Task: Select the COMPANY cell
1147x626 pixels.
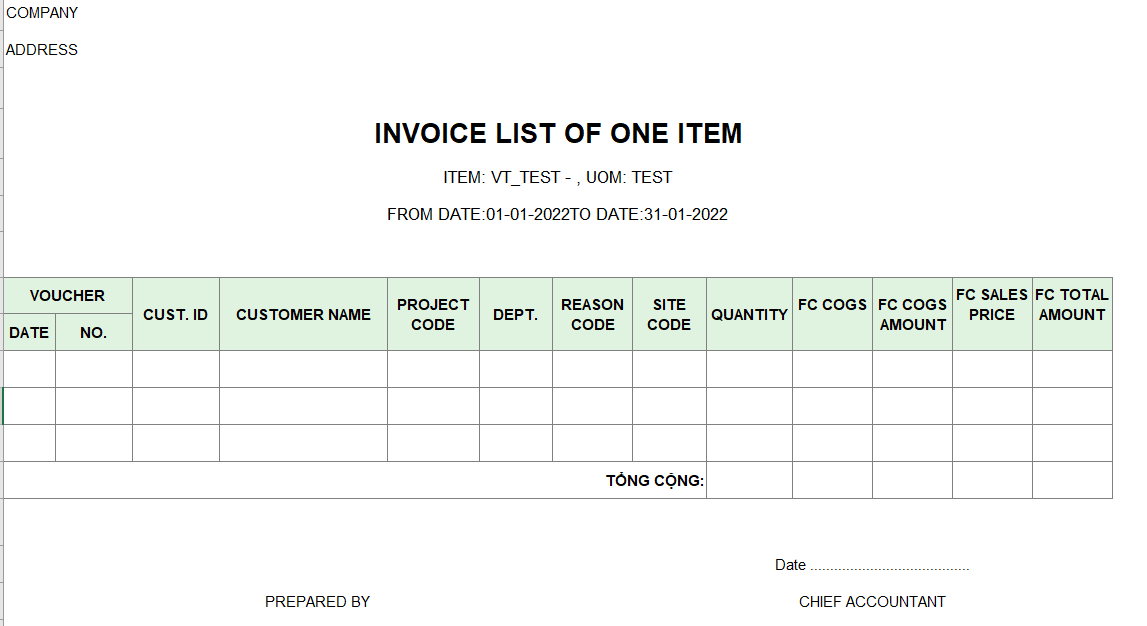Action: (42, 13)
